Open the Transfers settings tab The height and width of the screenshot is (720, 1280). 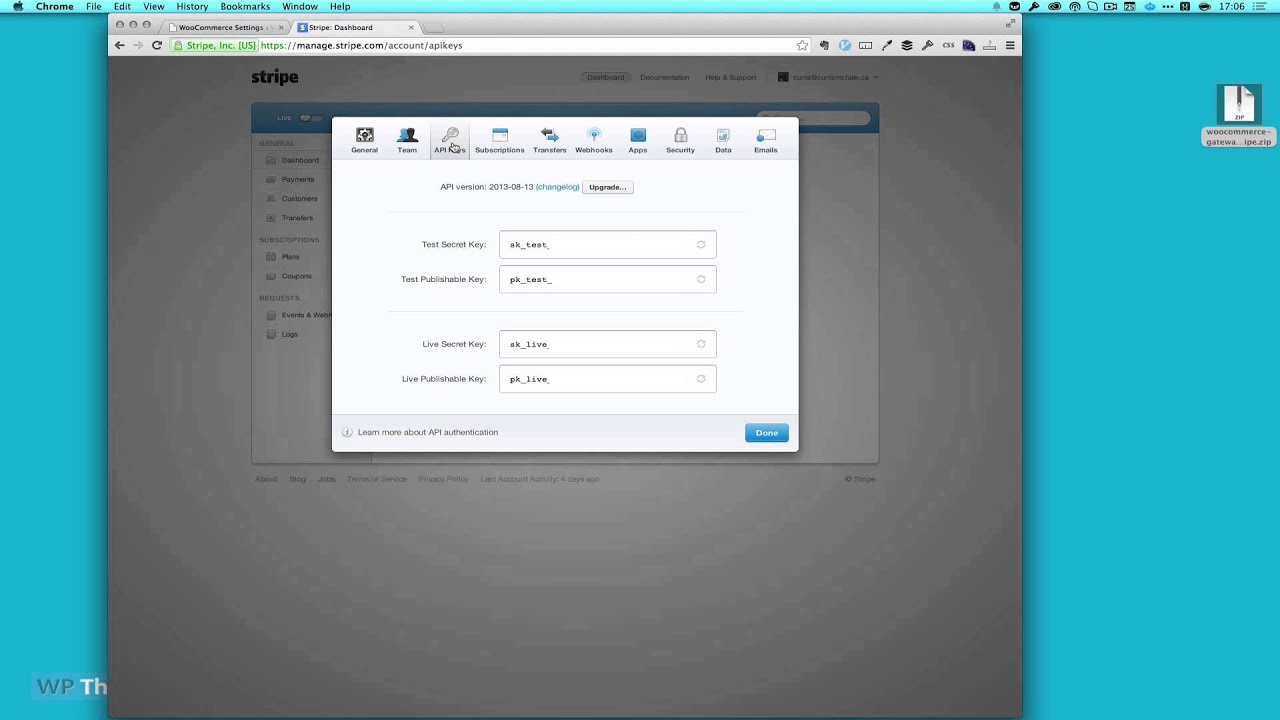pyautogui.click(x=549, y=140)
